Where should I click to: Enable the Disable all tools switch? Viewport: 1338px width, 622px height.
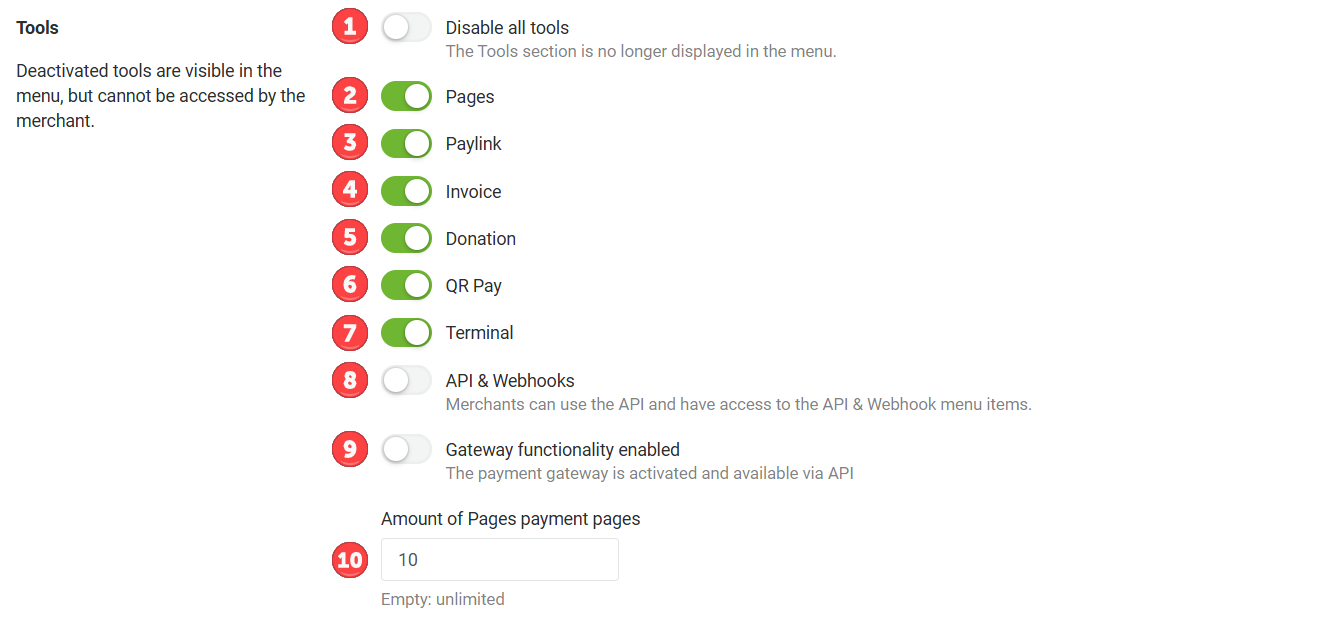pyautogui.click(x=406, y=27)
